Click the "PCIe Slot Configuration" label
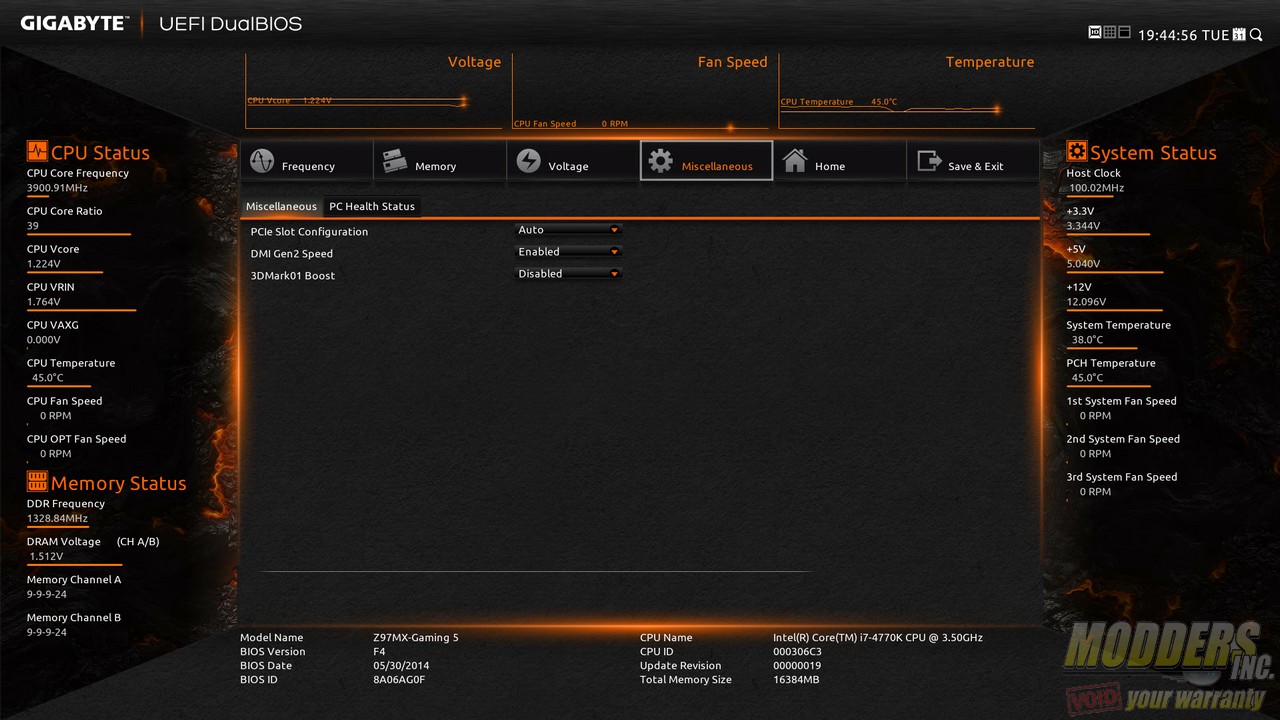The height and width of the screenshot is (720, 1280). 309,232
